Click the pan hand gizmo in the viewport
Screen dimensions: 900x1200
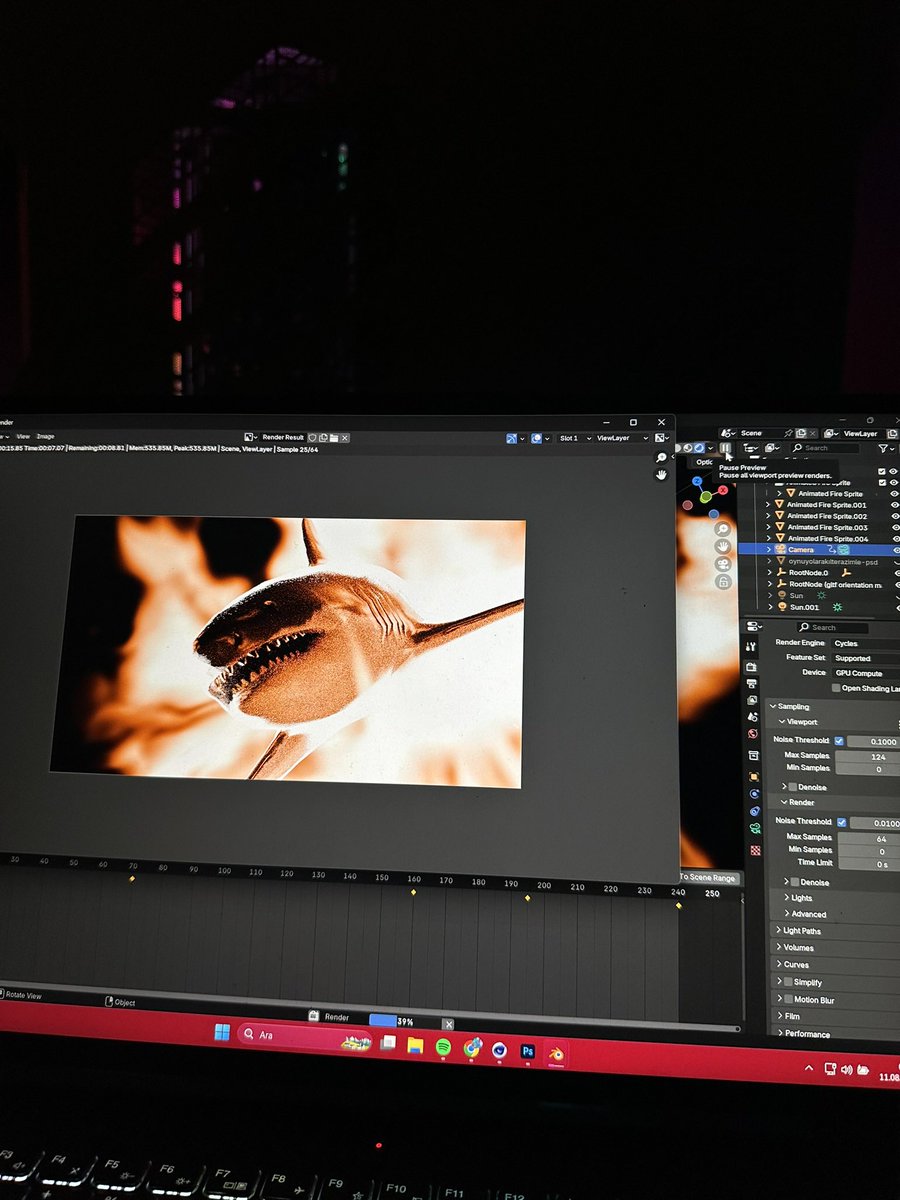[x=723, y=547]
